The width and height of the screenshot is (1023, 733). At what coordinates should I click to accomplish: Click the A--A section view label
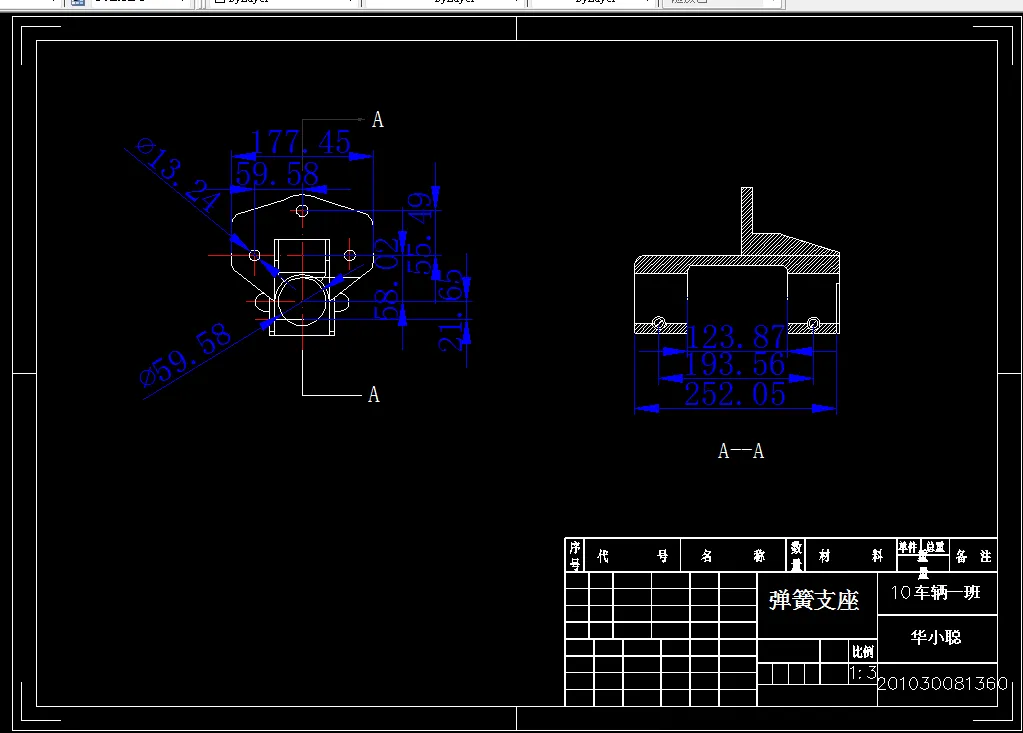point(741,451)
